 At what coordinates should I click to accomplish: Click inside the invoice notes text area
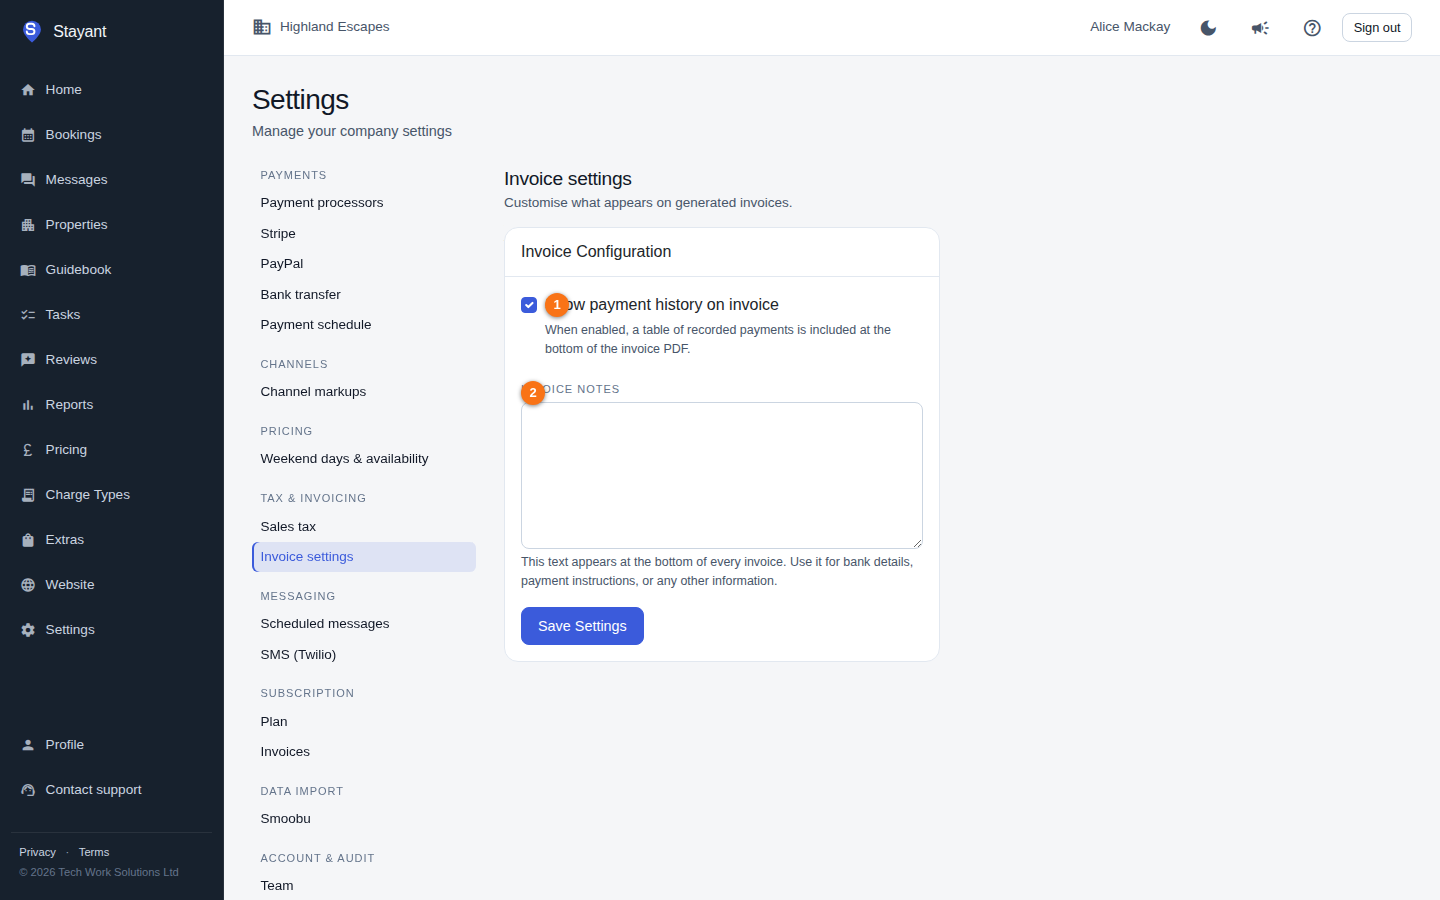point(722,475)
